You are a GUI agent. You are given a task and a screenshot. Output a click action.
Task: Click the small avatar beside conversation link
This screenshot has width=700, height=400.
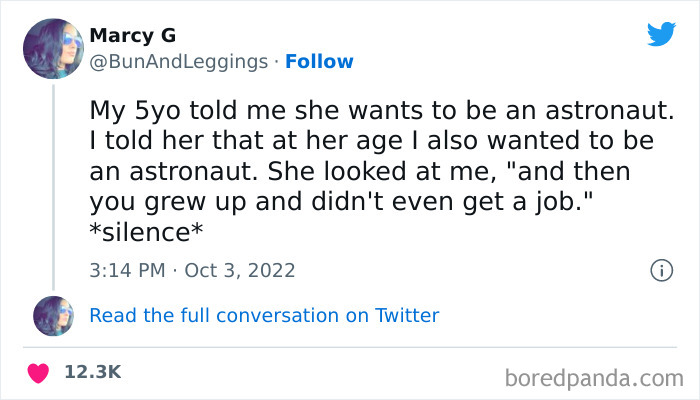[x=53, y=316]
